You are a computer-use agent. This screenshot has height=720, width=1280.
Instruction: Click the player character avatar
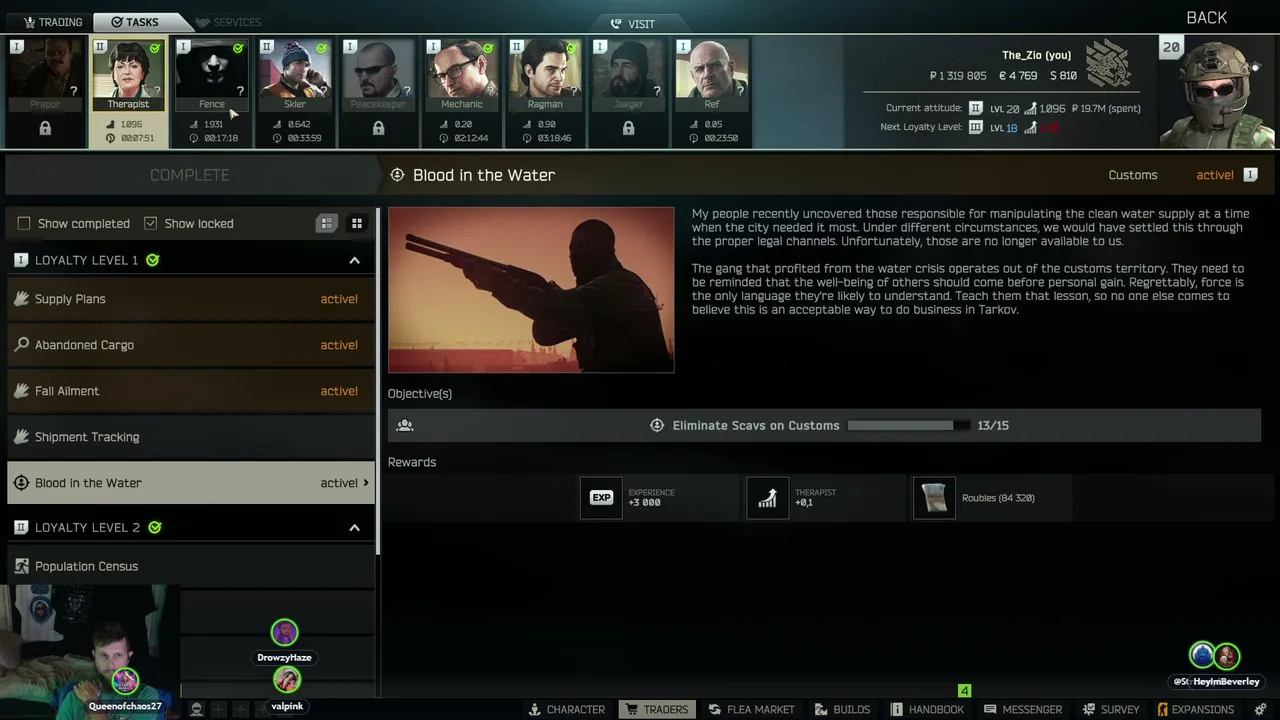point(1217,92)
